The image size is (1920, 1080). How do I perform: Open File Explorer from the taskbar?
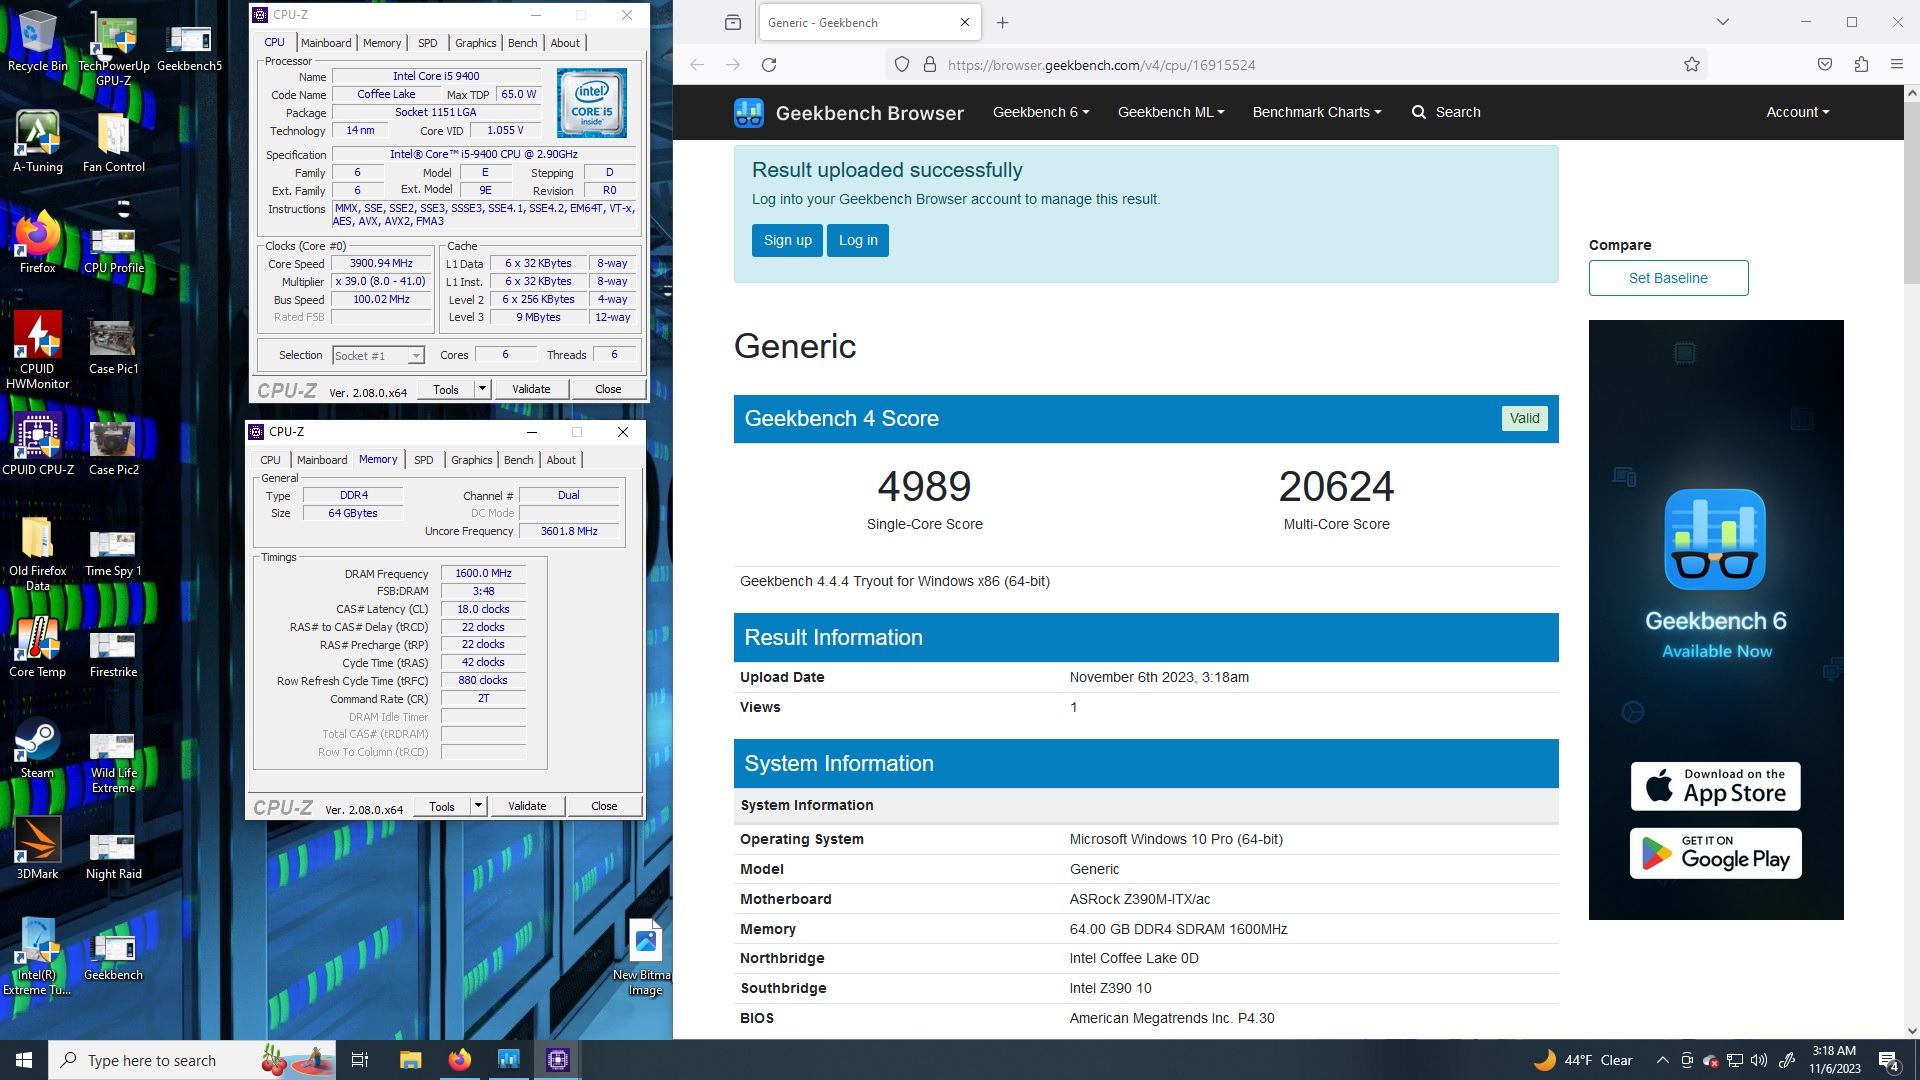coord(410,1060)
